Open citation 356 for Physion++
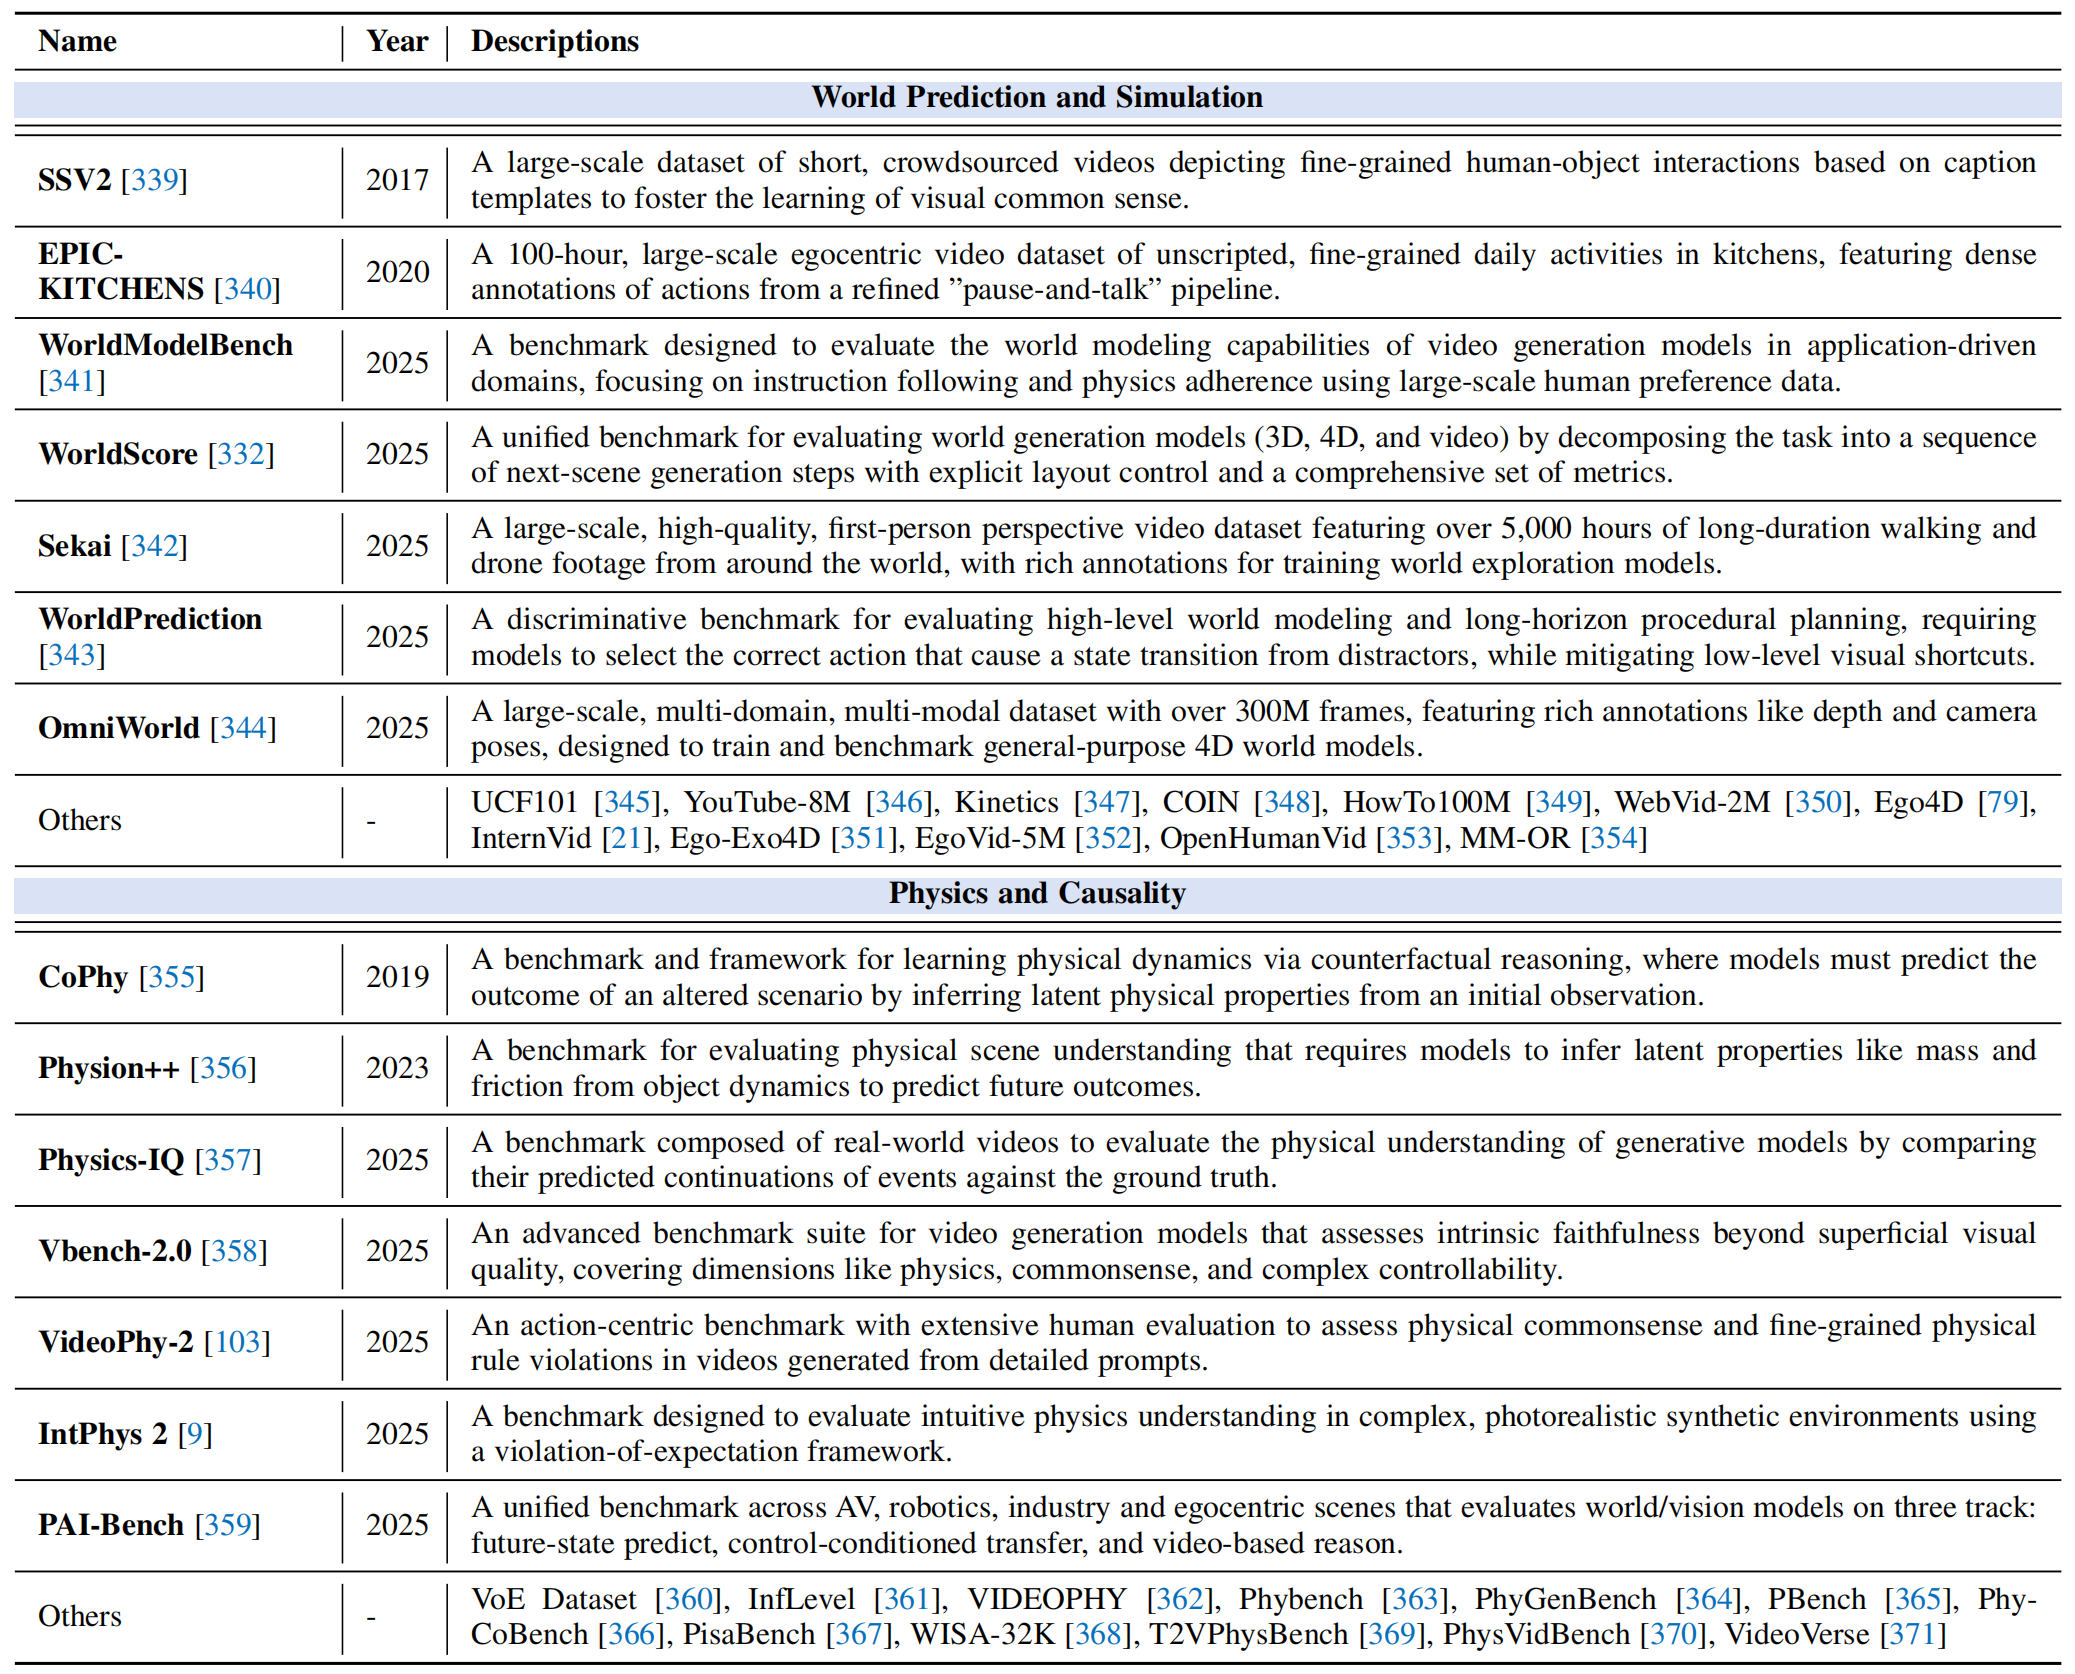 click(x=224, y=1068)
